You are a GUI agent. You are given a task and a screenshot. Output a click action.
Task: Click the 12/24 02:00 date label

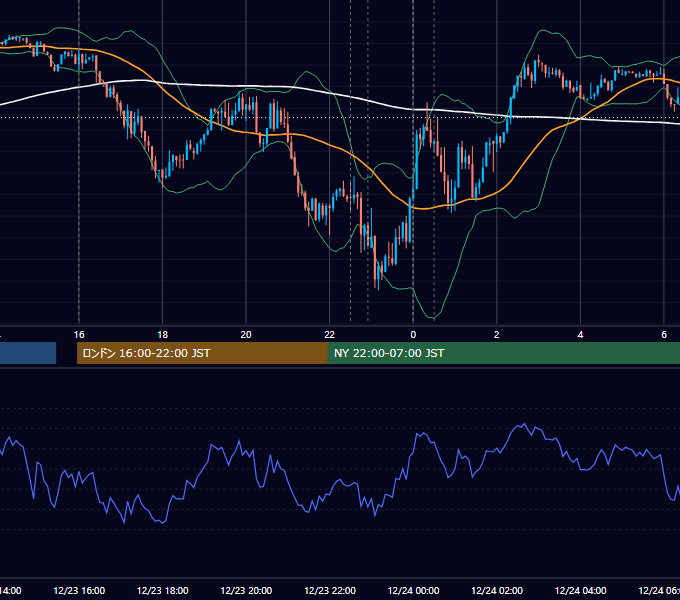pos(497,590)
